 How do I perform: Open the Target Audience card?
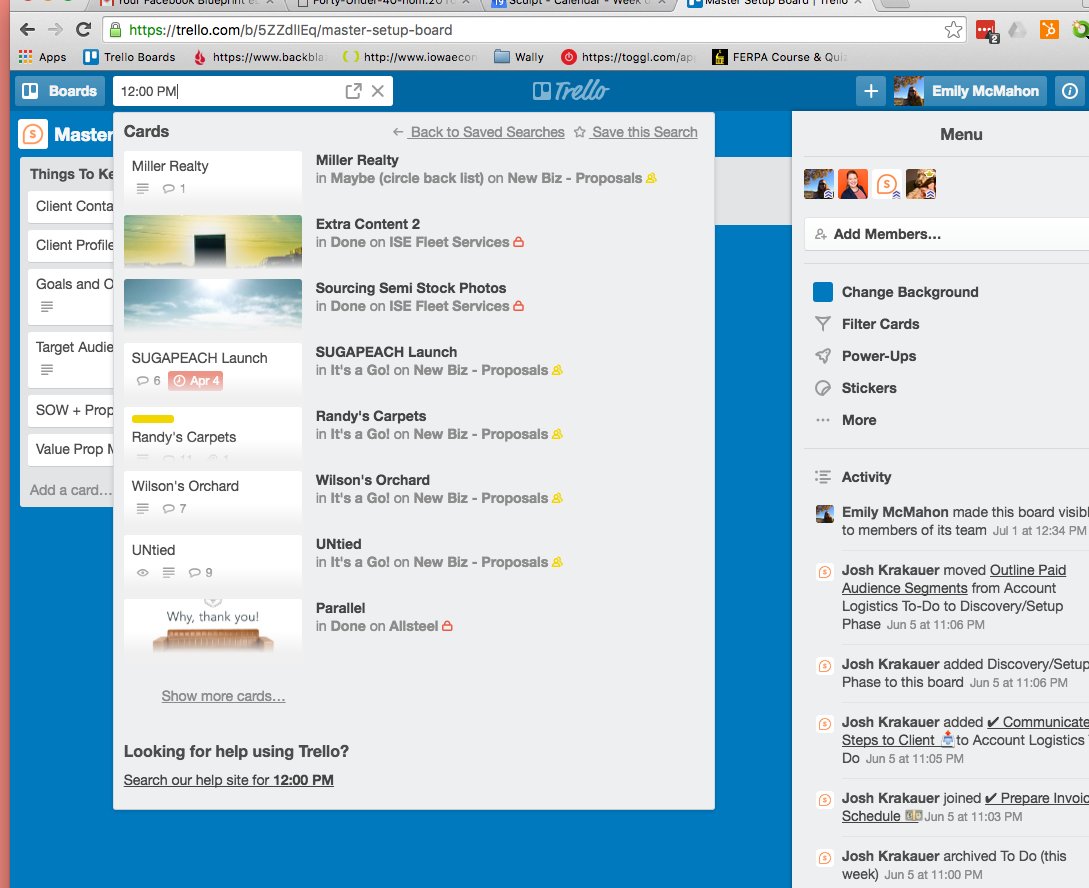(x=71, y=358)
